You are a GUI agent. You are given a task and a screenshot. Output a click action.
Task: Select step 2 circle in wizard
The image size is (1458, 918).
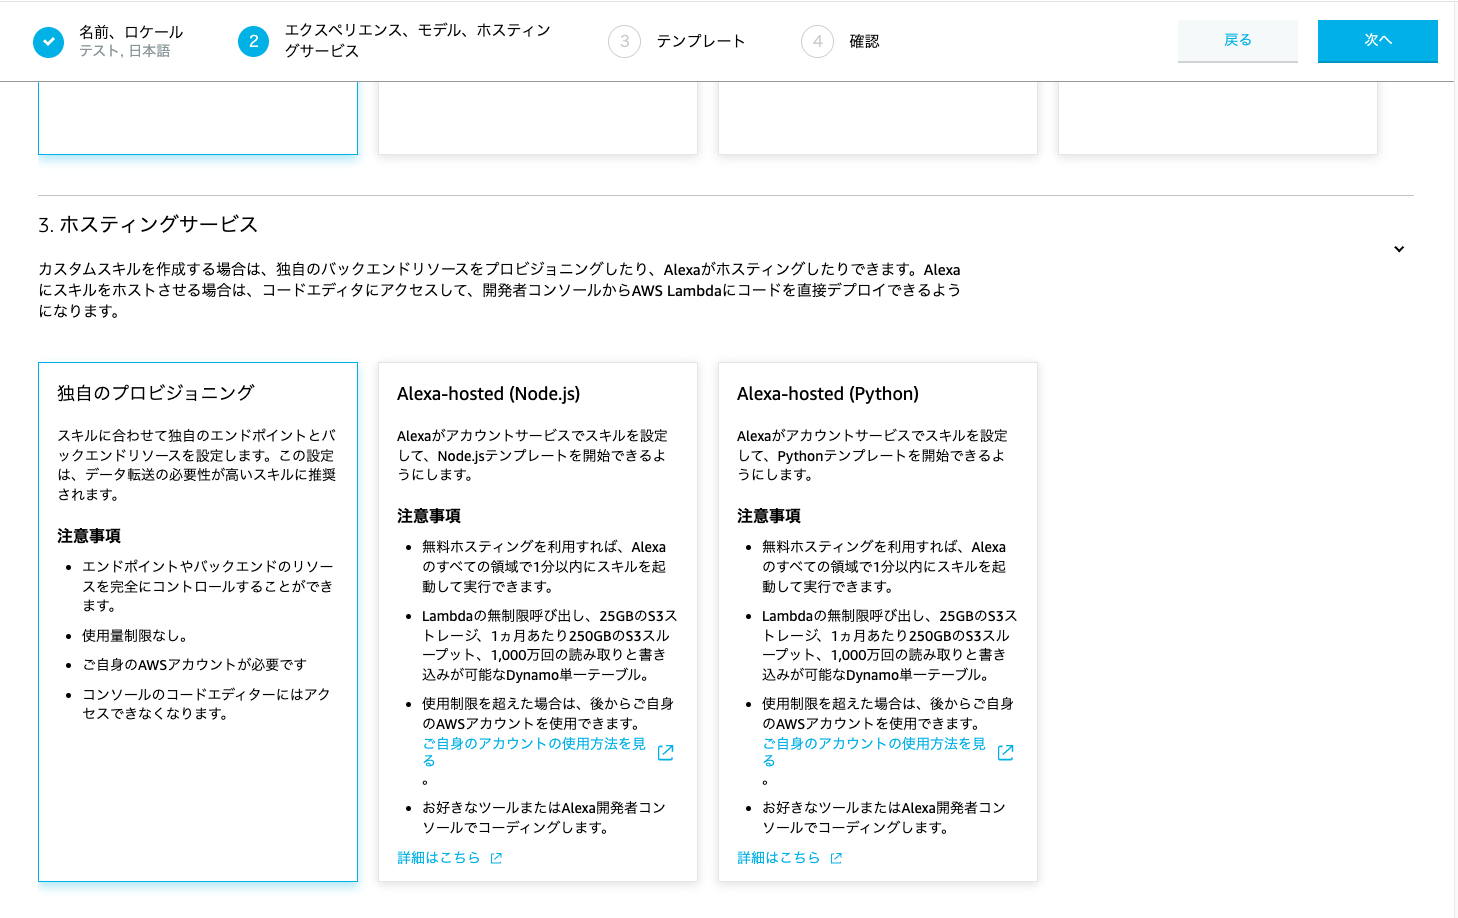253,41
